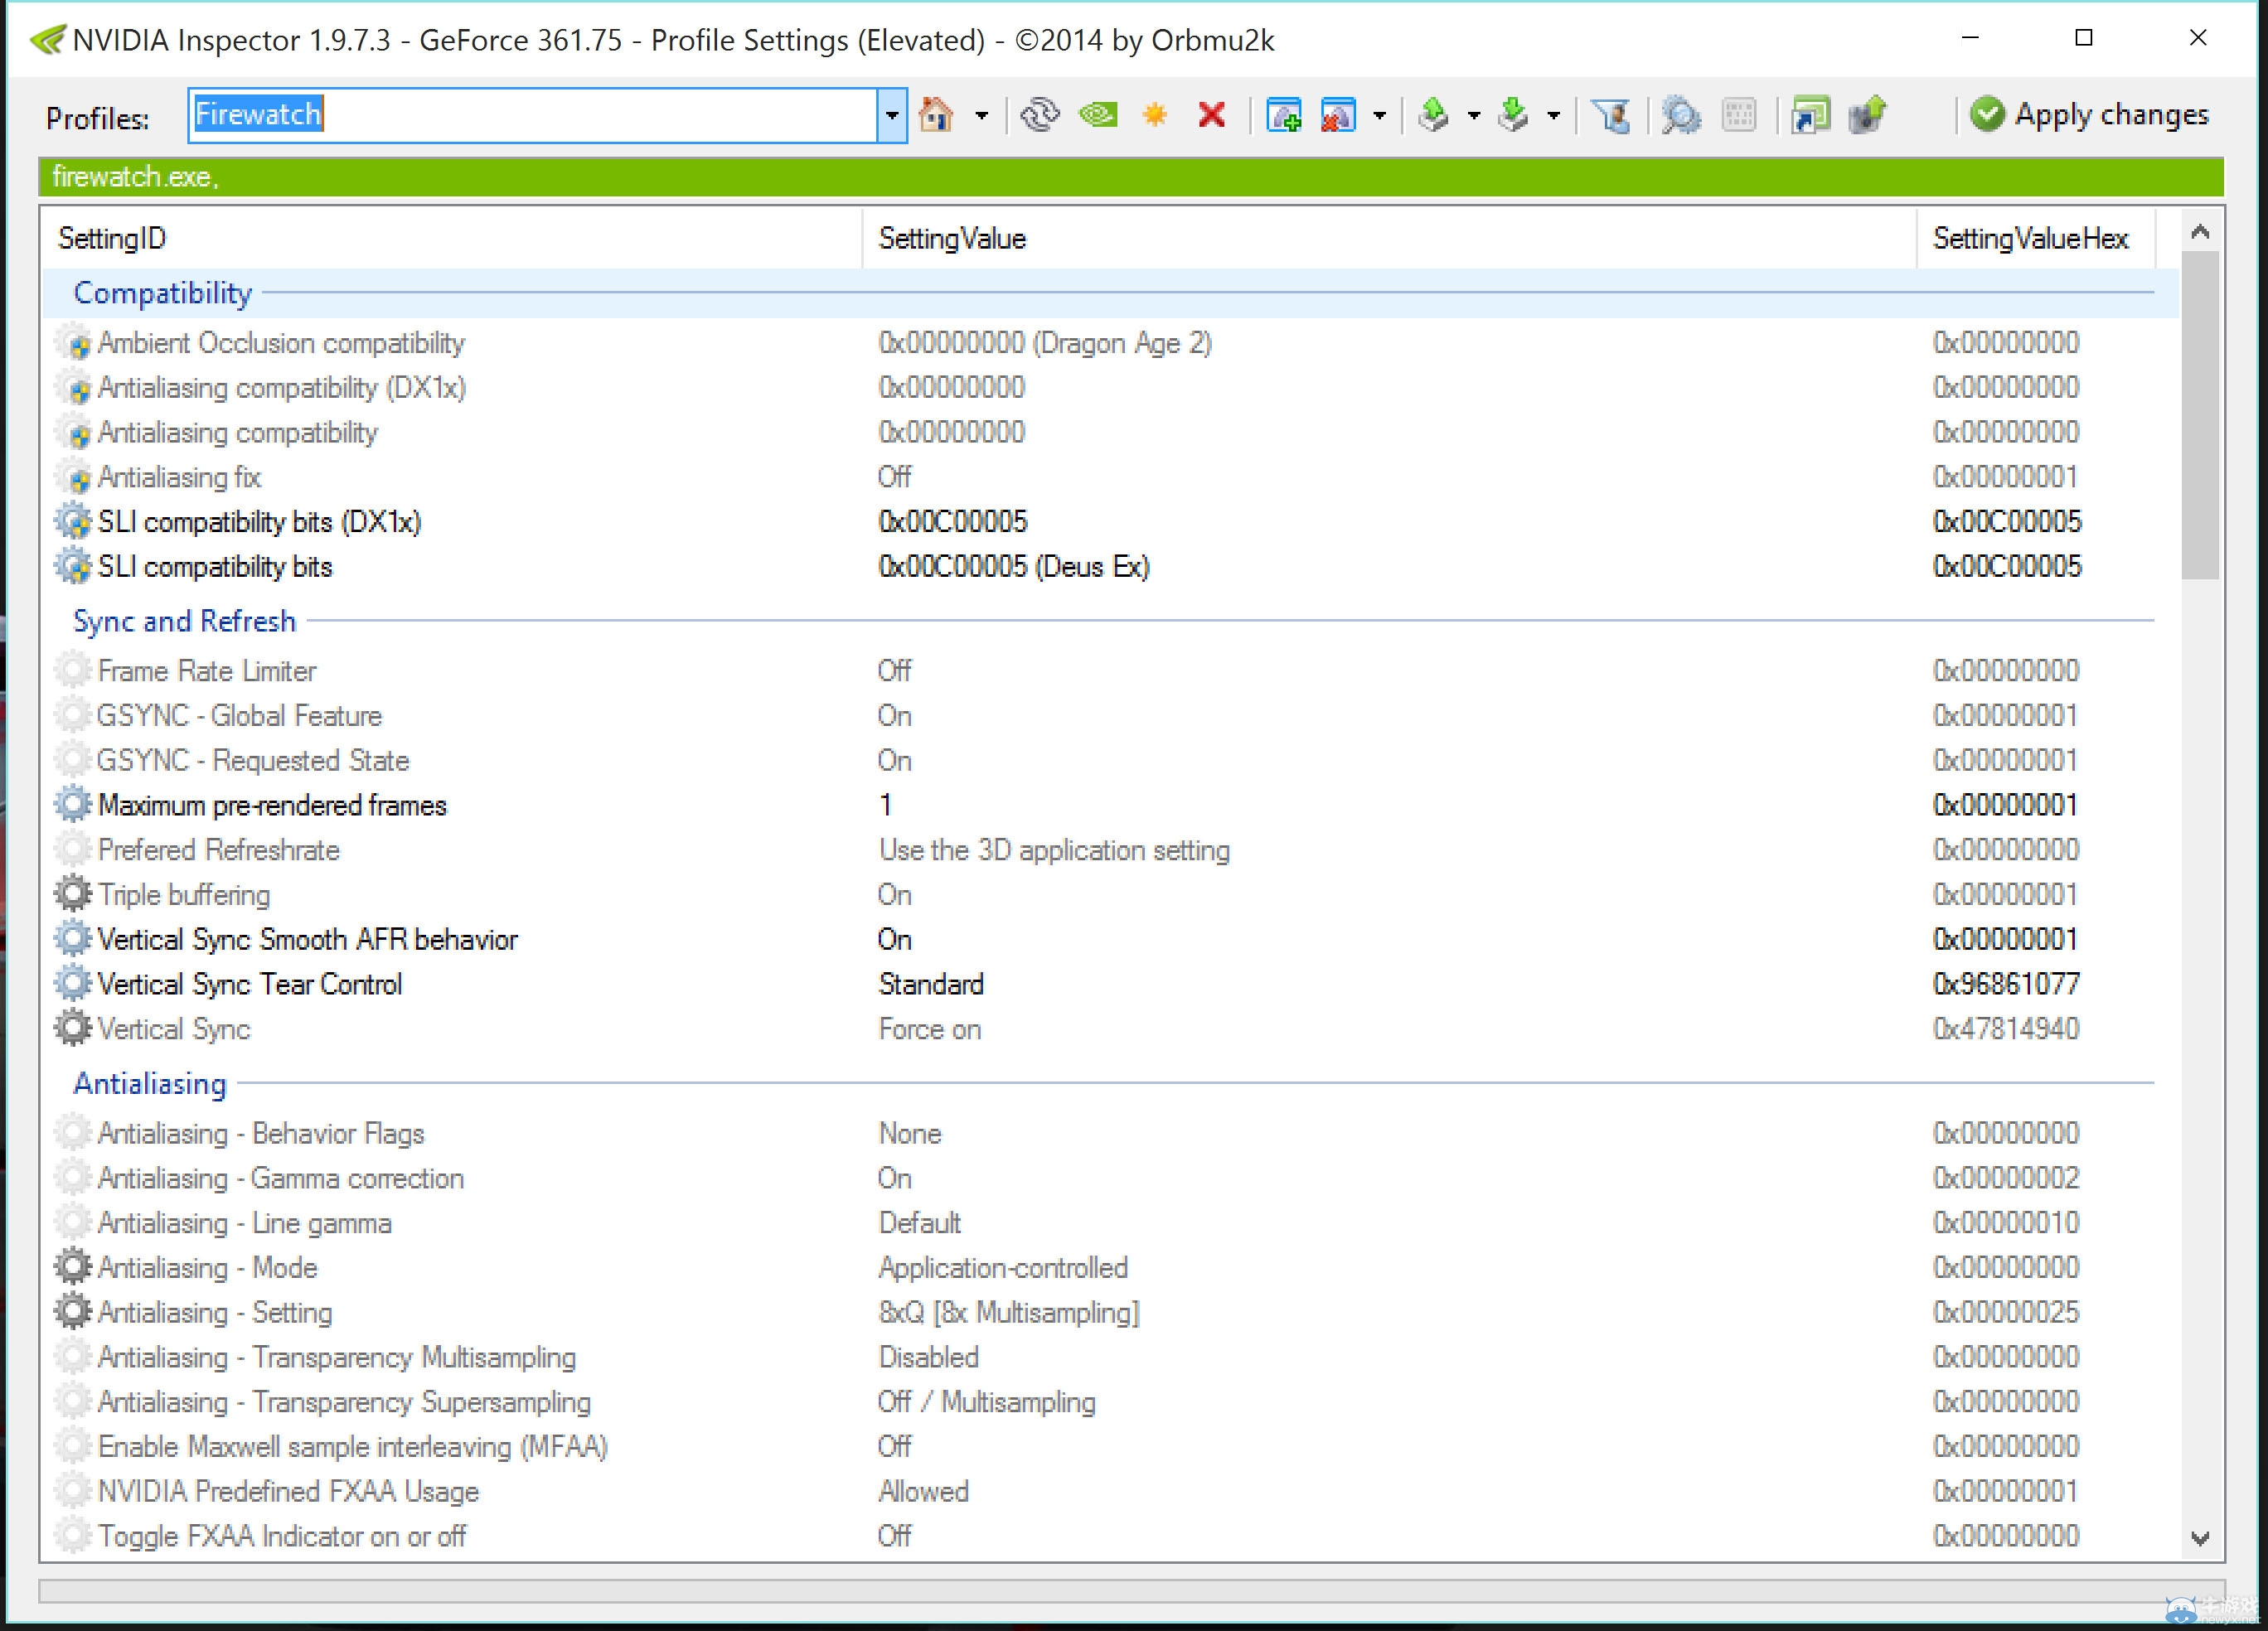Open the dropdown next to remove application icon
Viewport: 2268px width, 1631px height.
[1379, 116]
